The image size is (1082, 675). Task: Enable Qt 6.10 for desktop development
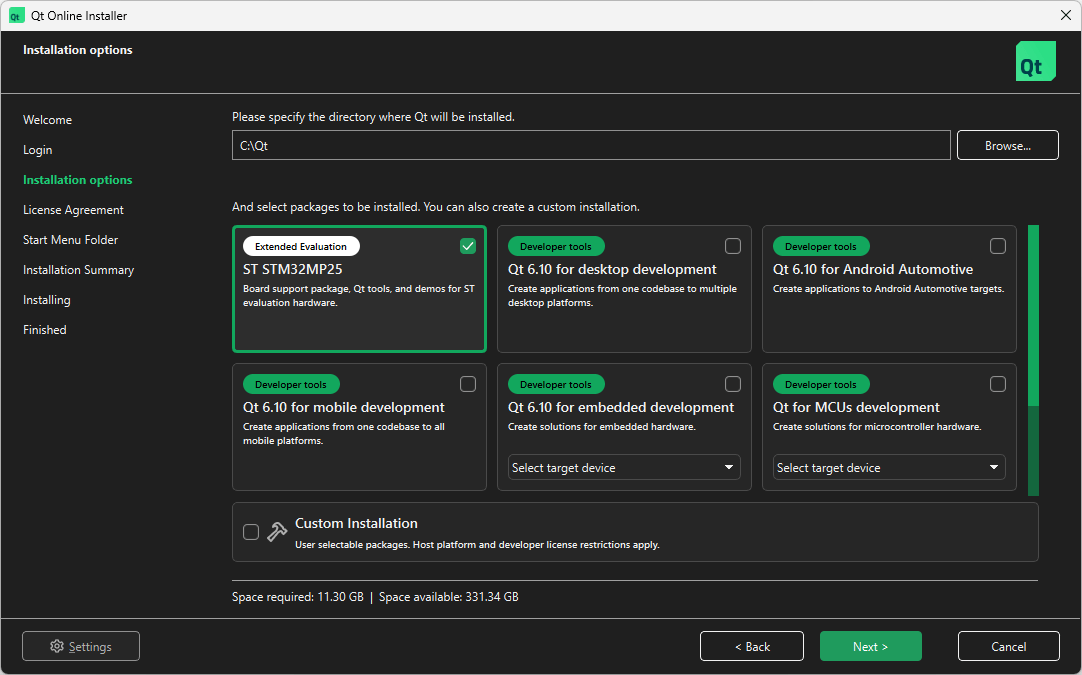click(733, 245)
